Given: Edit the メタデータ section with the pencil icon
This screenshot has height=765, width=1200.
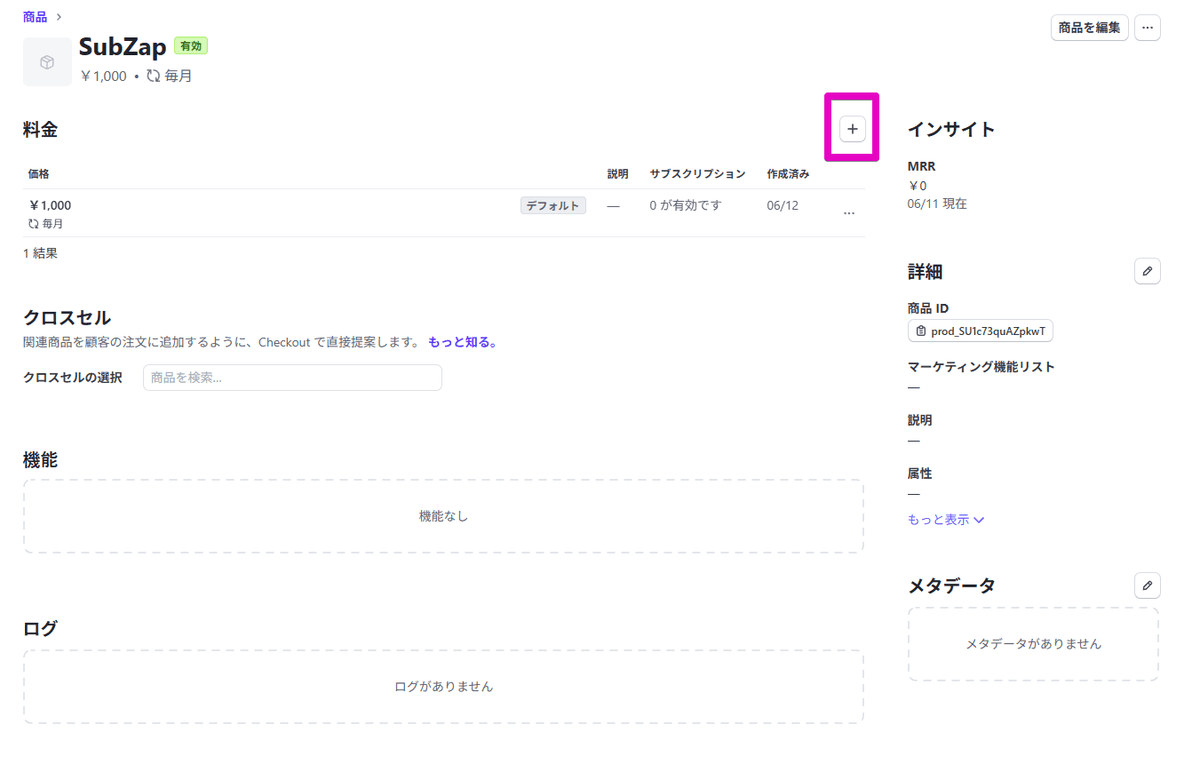Looking at the screenshot, I should tap(1147, 585).
